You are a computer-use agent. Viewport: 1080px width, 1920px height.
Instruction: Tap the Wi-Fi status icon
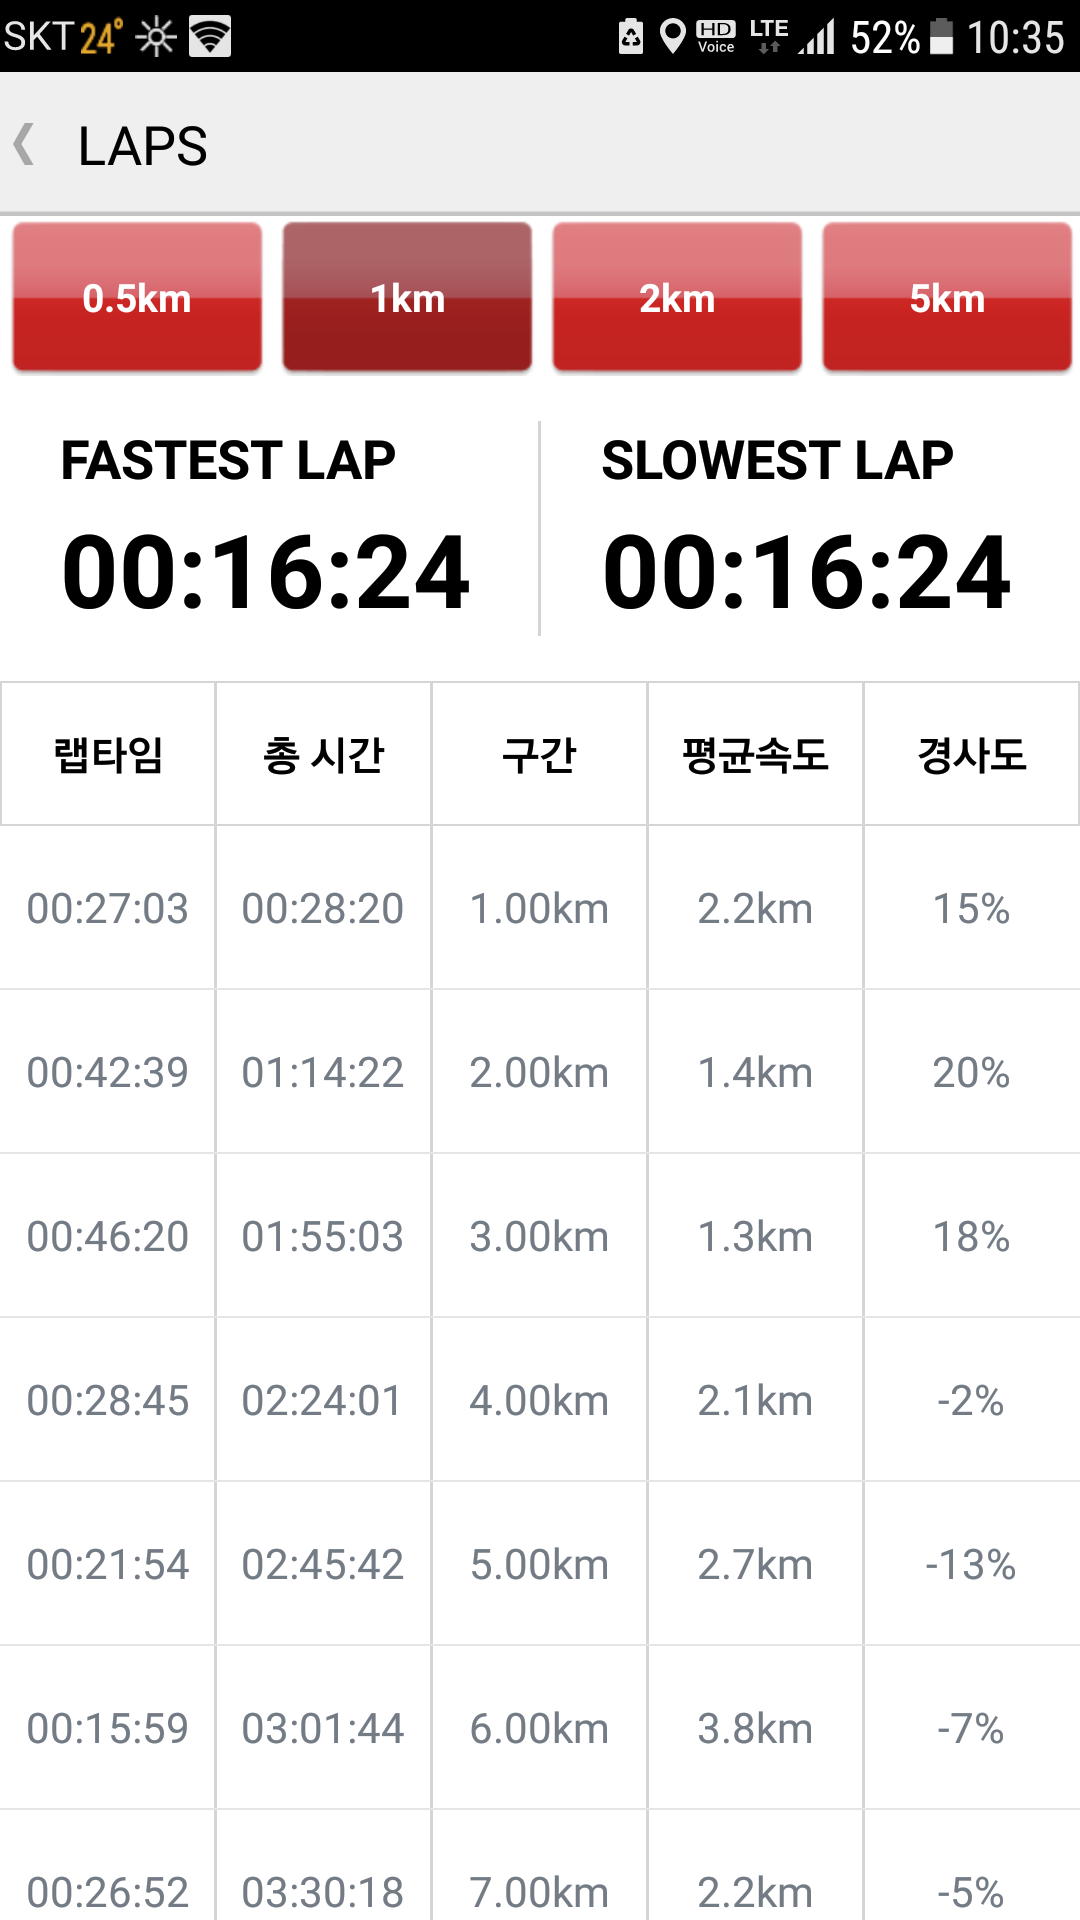210,36
